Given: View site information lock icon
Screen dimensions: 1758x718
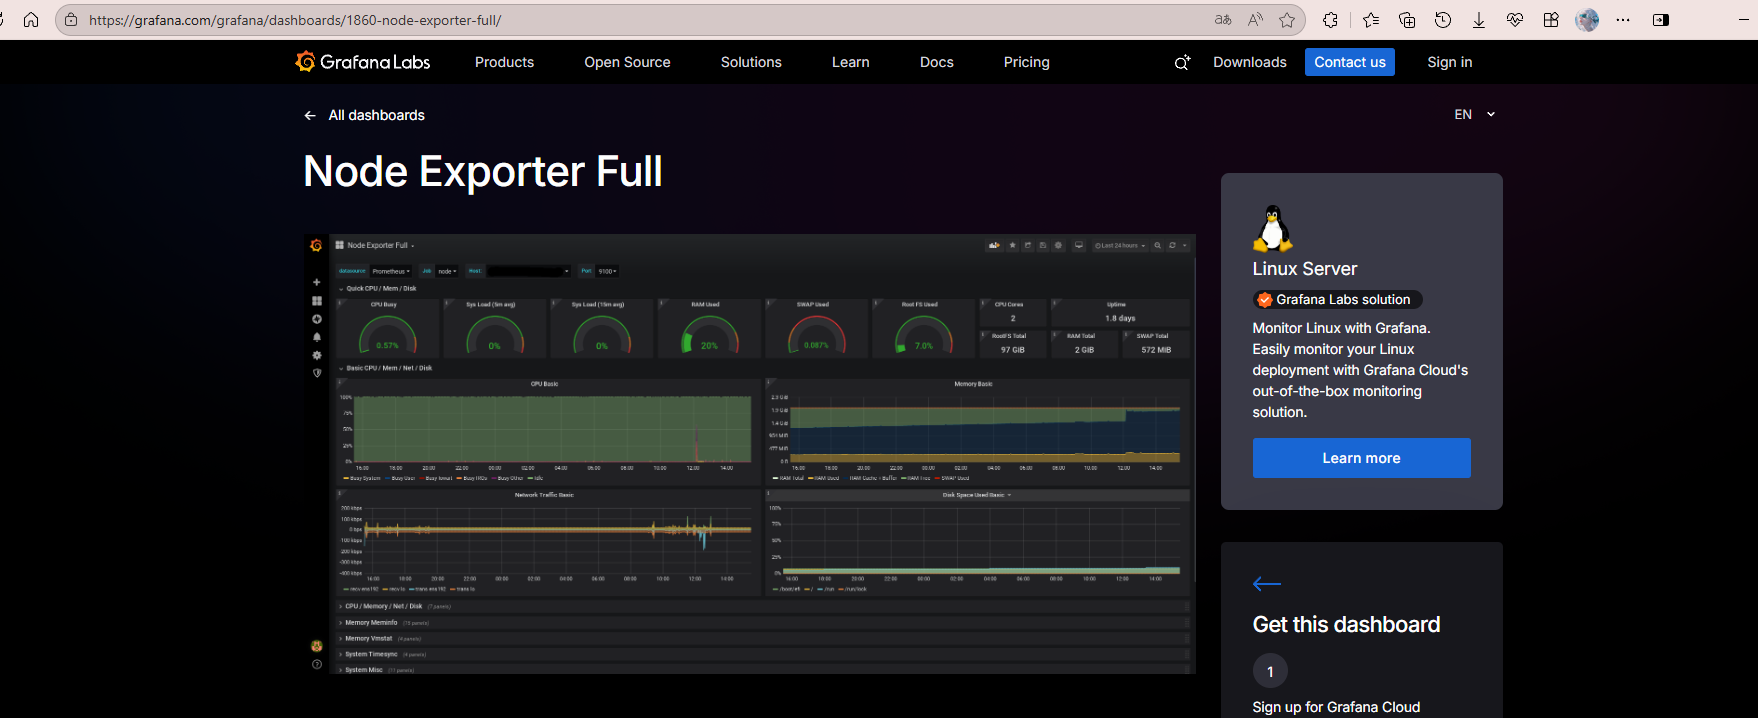Looking at the screenshot, I should coord(71,20).
